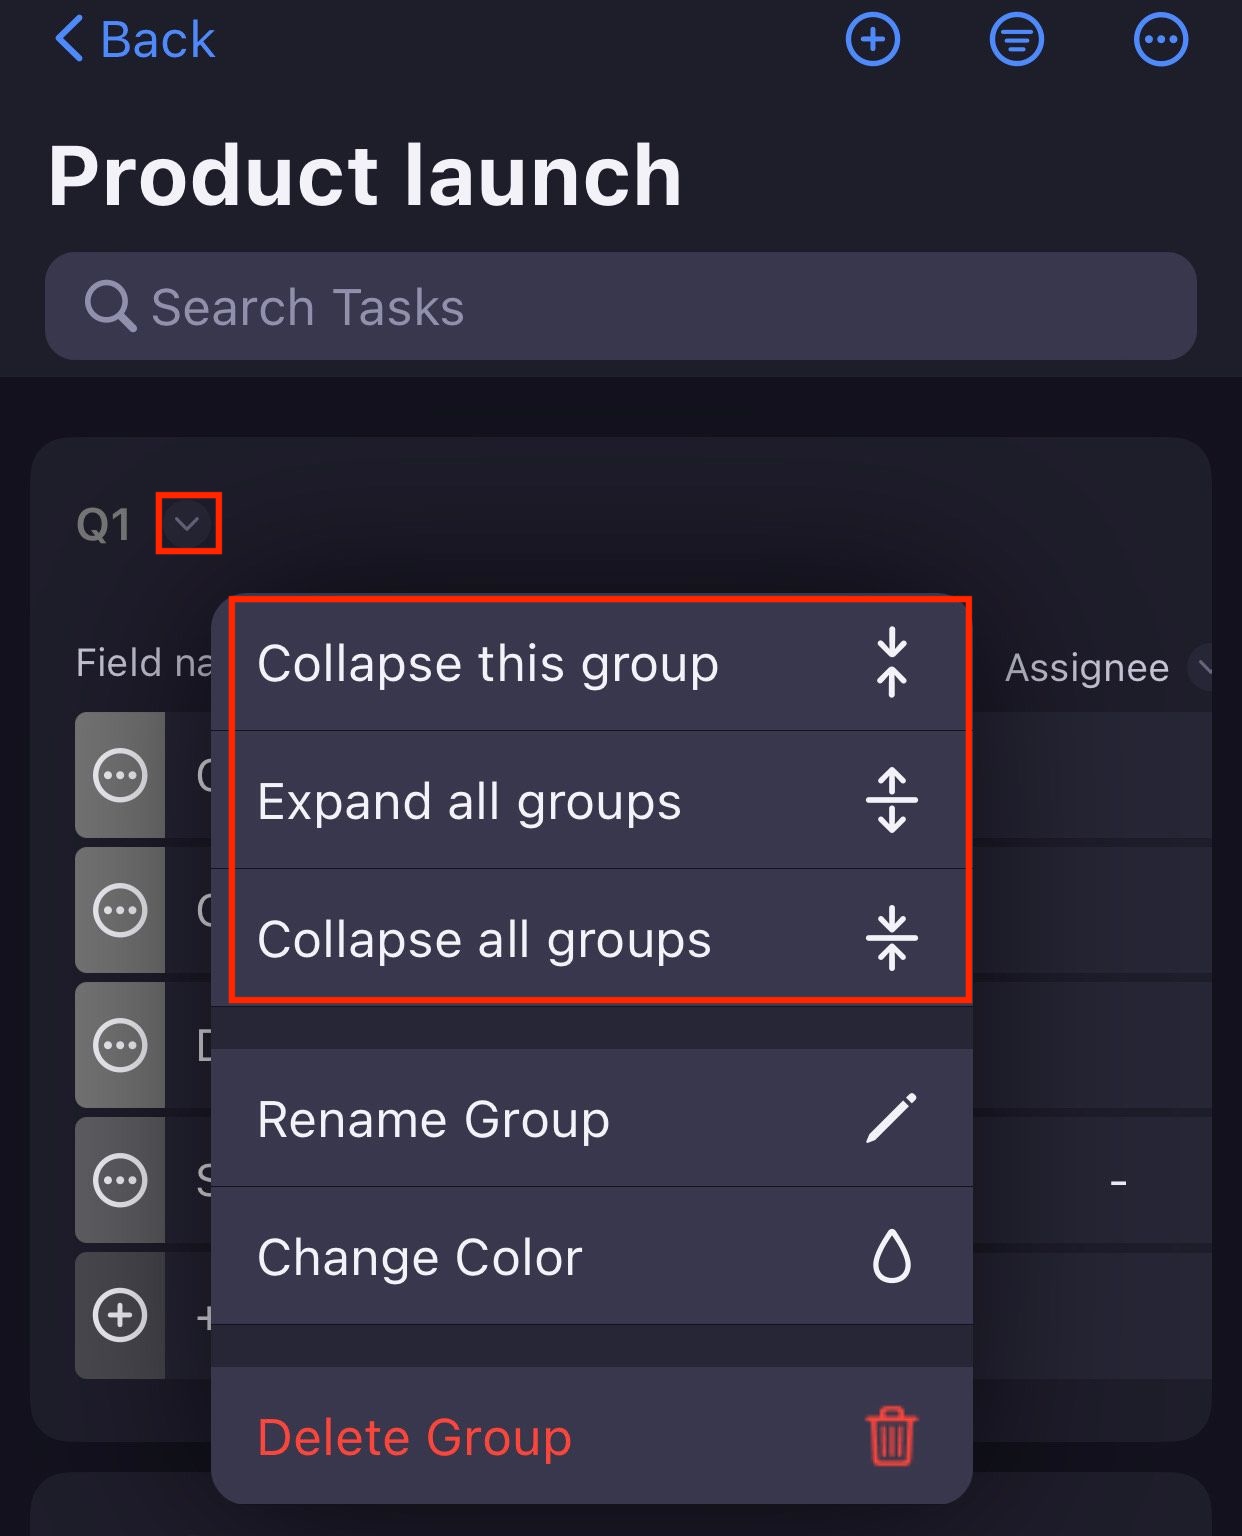Collapse this group via arrows icon

(891, 663)
